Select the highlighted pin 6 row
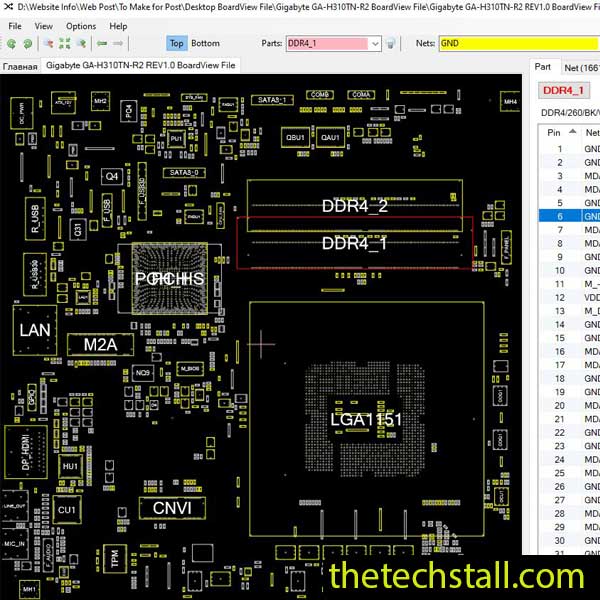The height and width of the screenshot is (600, 600). (x=569, y=216)
